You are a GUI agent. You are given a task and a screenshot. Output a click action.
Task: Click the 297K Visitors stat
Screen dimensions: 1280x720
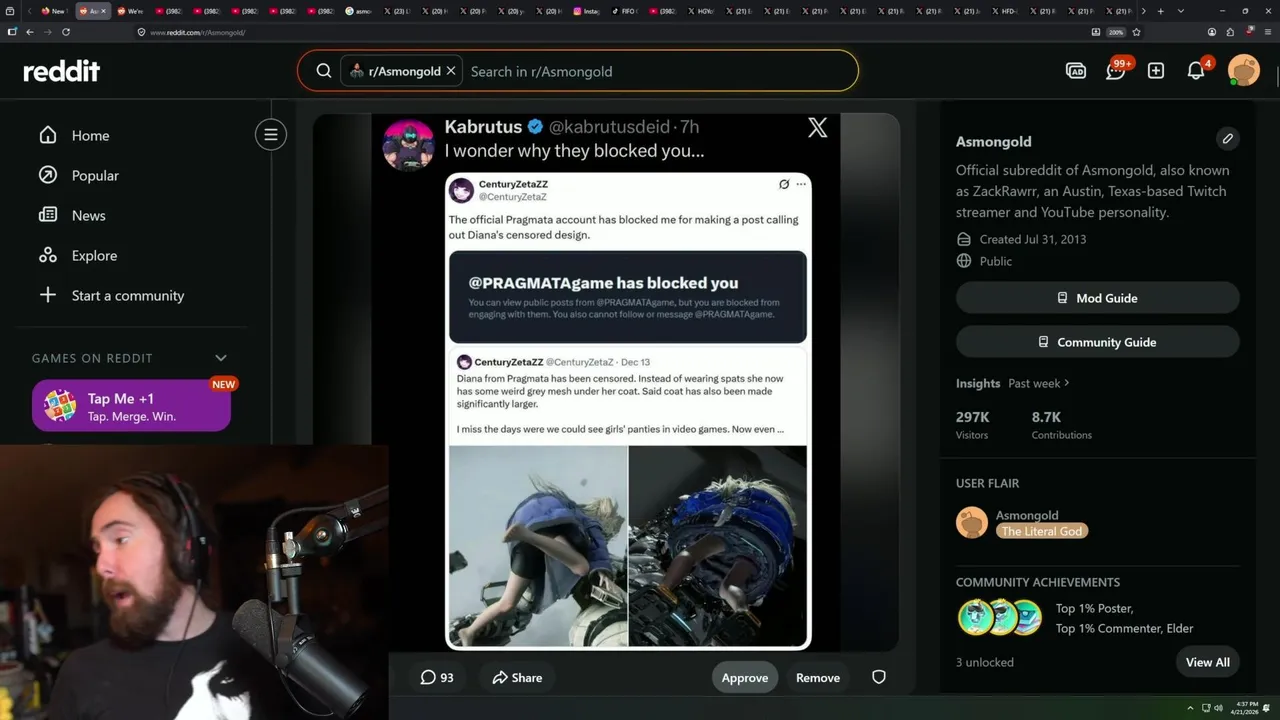tap(973, 425)
